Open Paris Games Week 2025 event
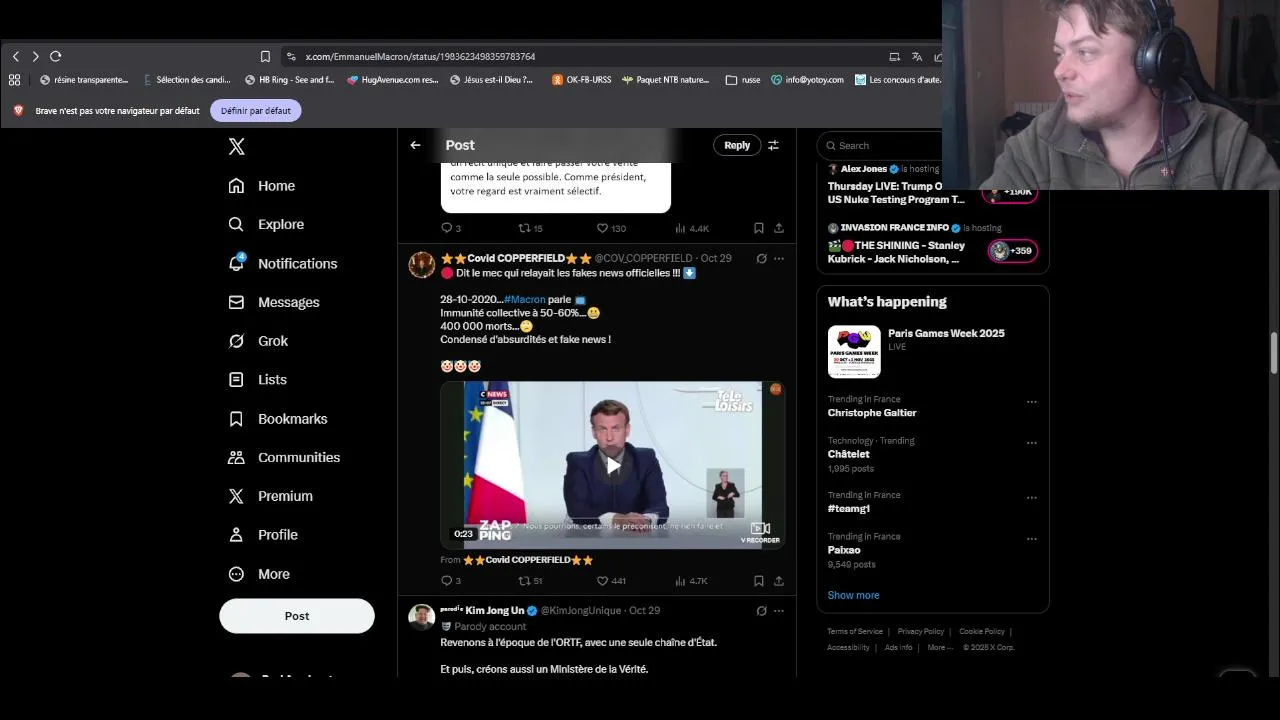 [x=933, y=351]
